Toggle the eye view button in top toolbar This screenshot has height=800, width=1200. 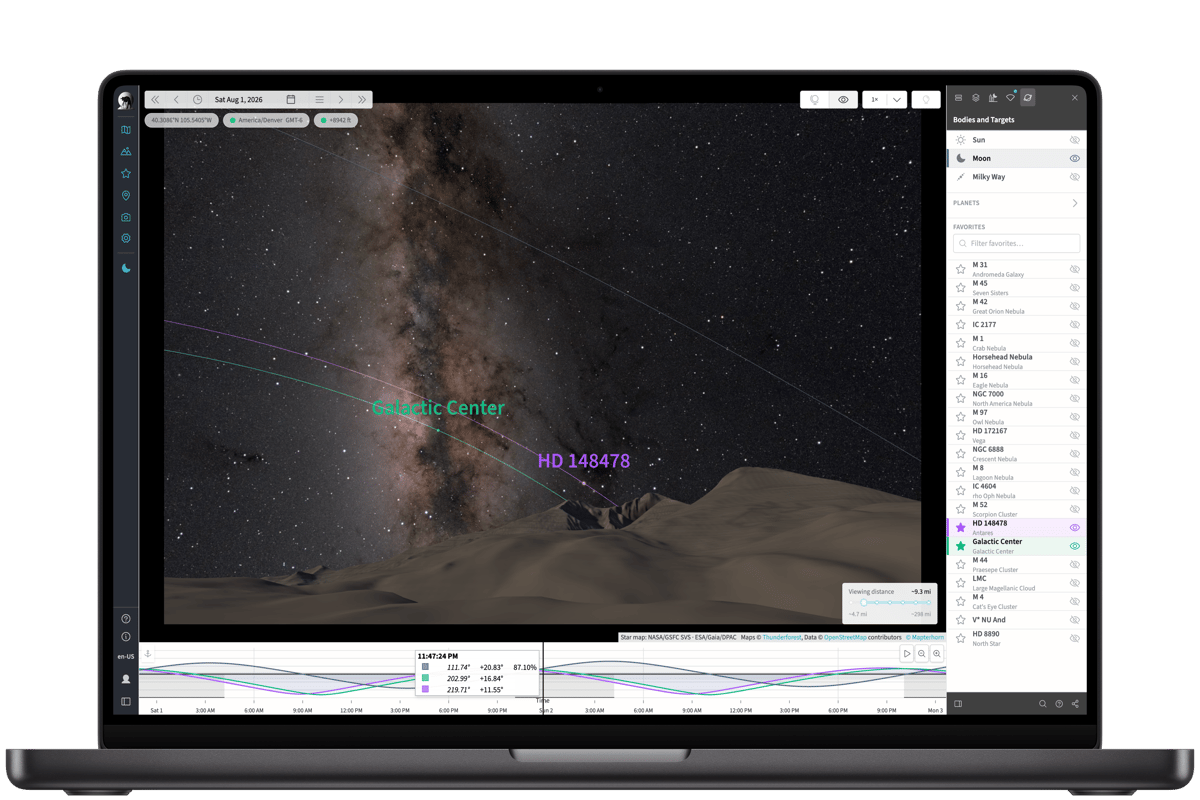click(x=843, y=100)
